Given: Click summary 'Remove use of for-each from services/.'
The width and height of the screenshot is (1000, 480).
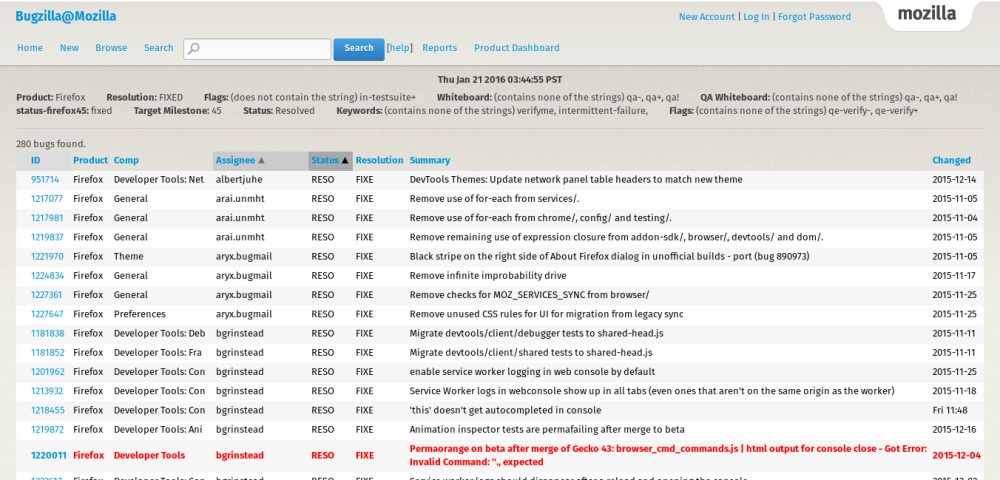Looking at the screenshot, I should click(x=494, y=199).
